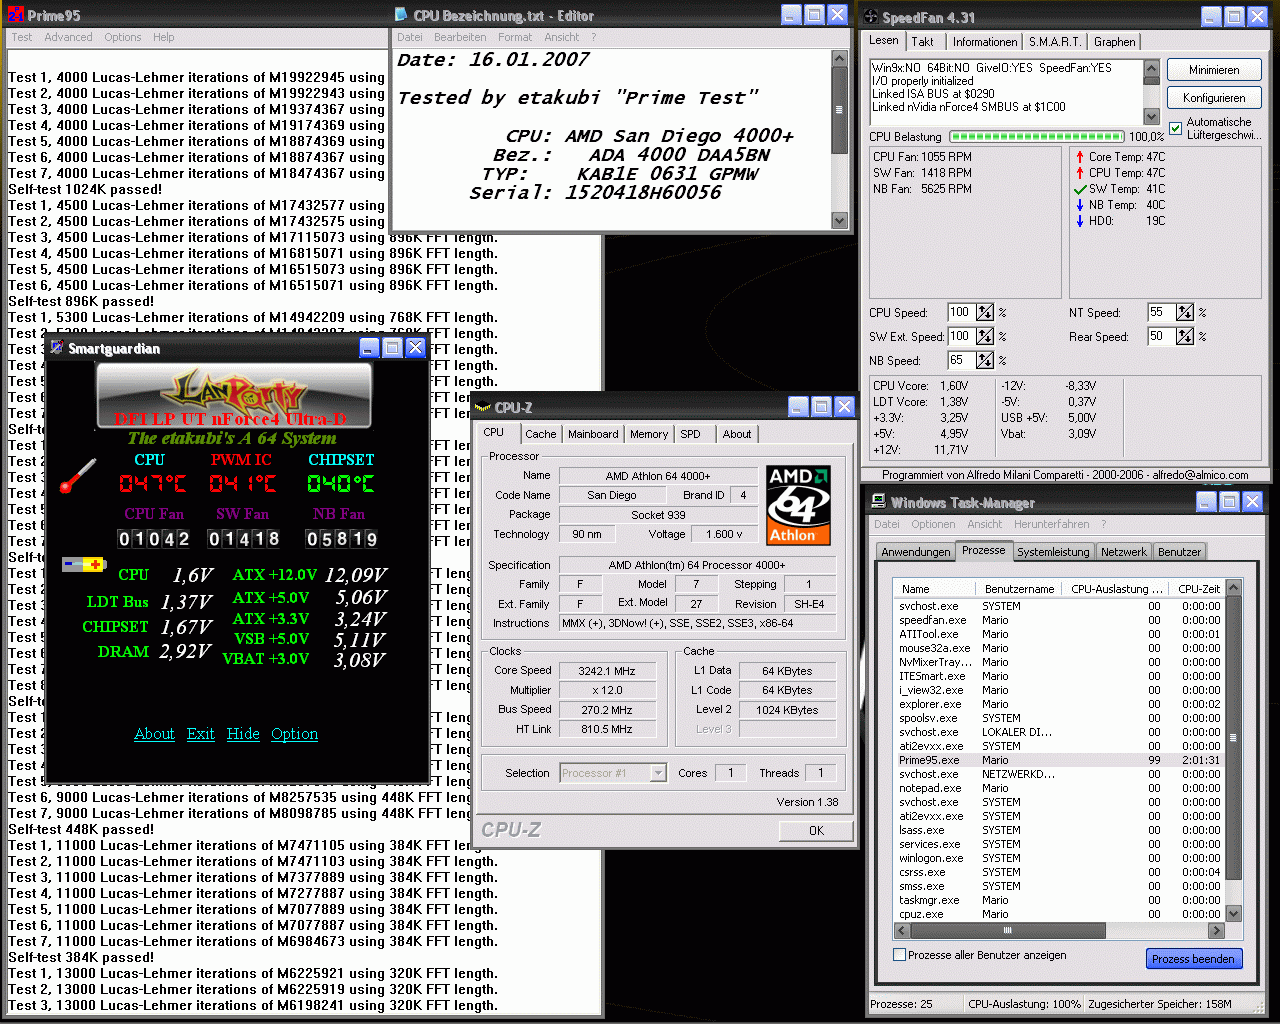1280x1024 pixels.
Task: Click the battery voltage icon in Smartguardian
Action: click(84, 564)
